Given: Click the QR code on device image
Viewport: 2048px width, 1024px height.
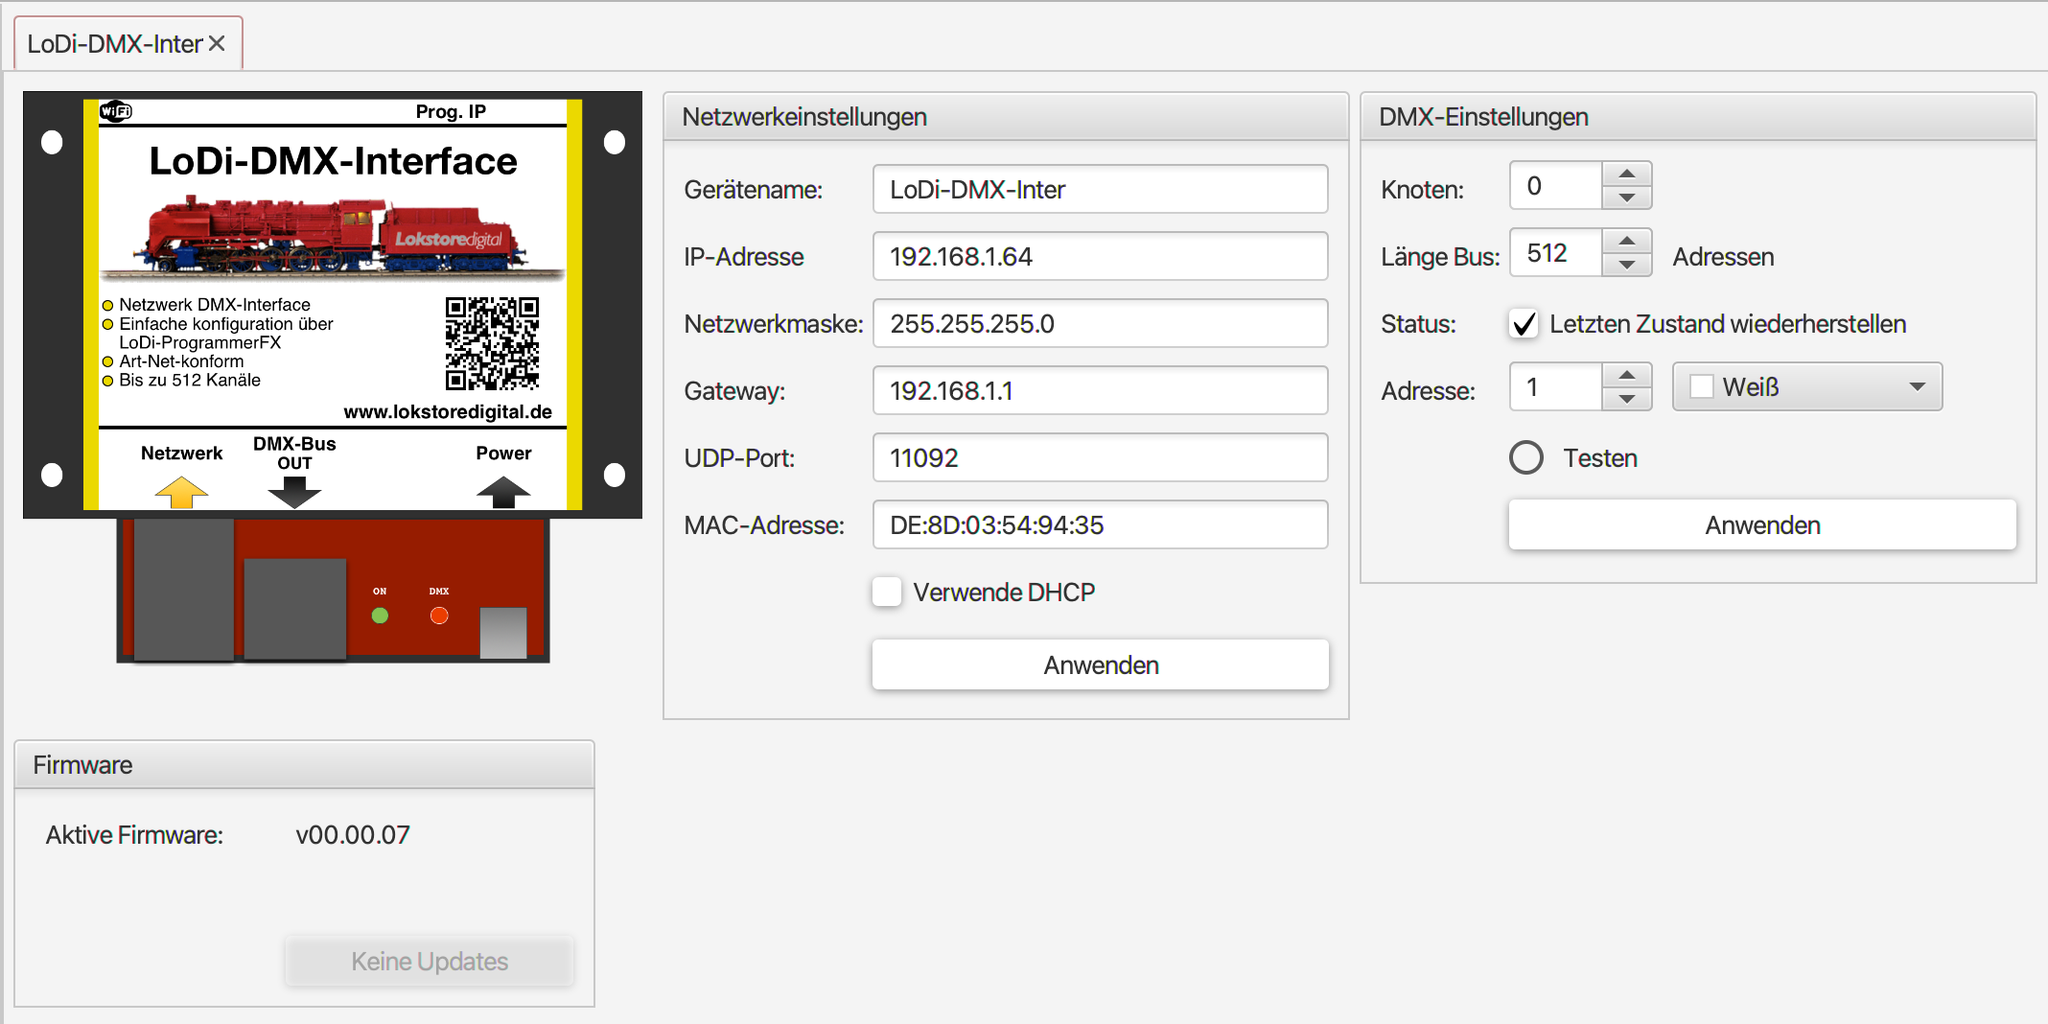Looking at the screenshot, I should click(492, 343).
